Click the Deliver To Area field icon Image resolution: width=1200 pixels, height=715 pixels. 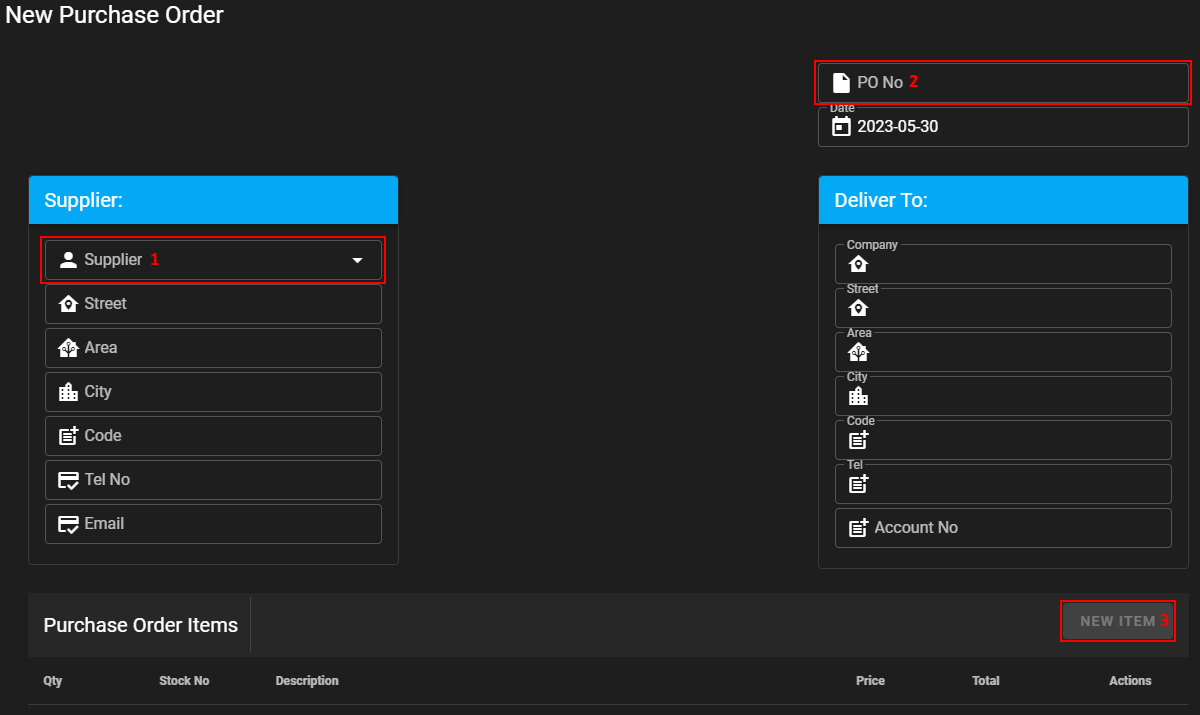[858, 352]
